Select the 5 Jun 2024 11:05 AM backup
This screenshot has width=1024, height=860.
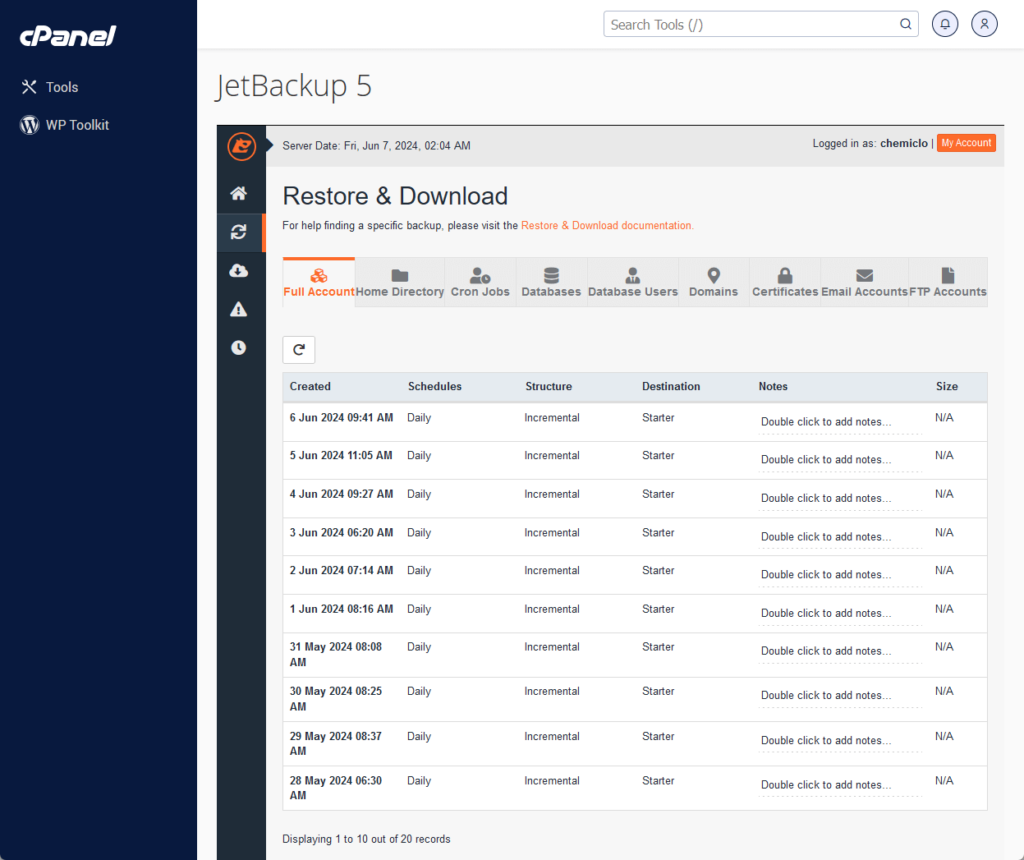tap(635, 460)
